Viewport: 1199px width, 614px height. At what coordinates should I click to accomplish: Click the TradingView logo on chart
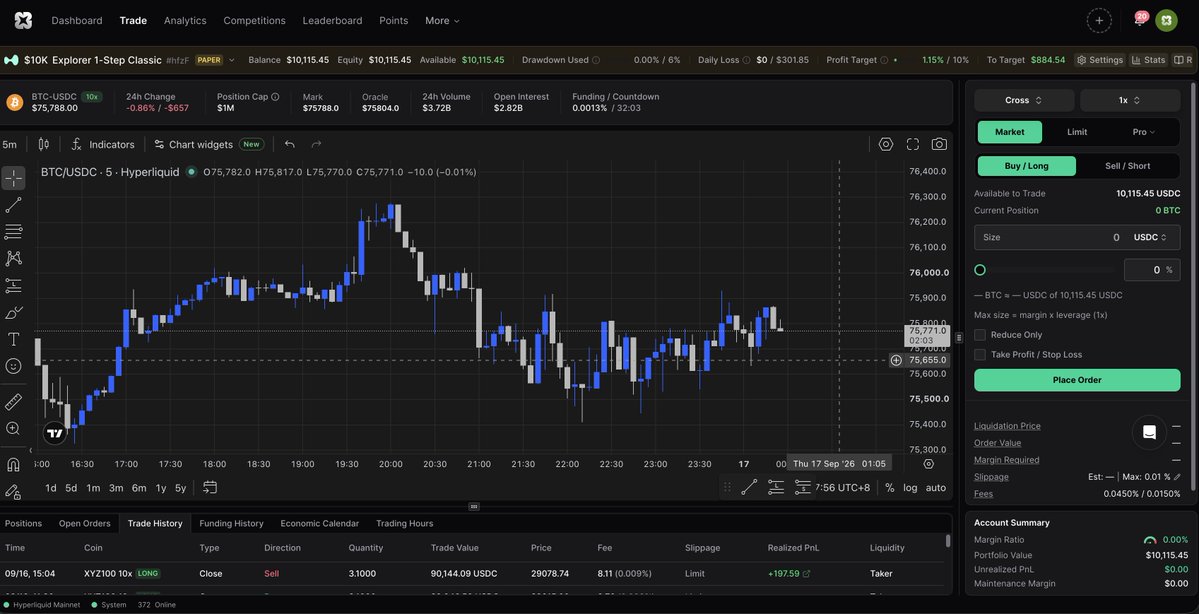pos(55,434)
